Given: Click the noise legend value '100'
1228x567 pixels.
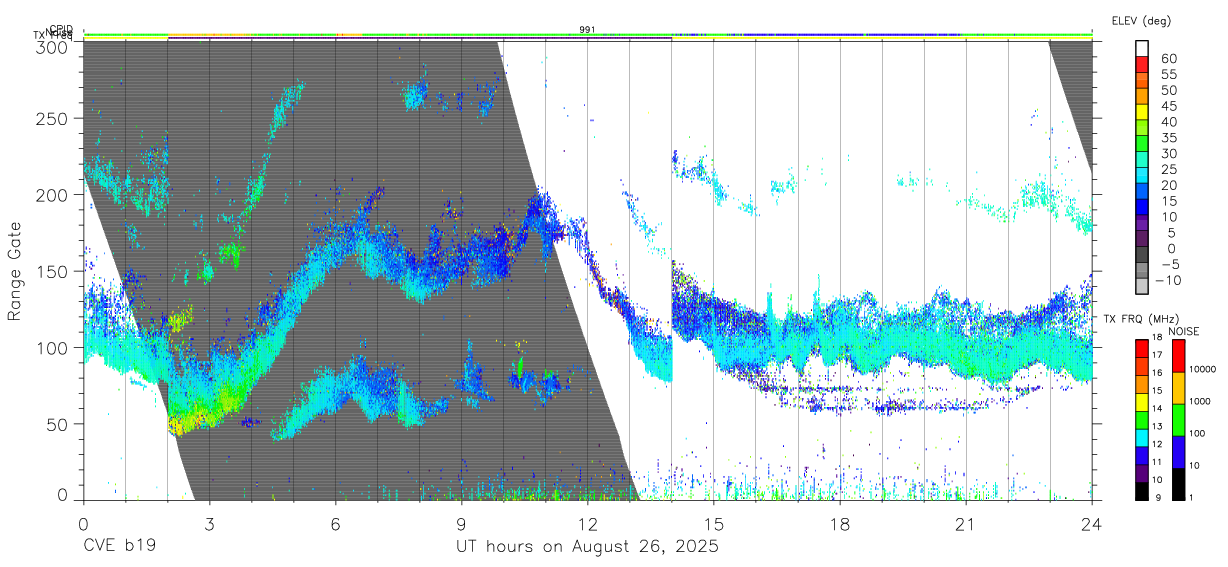Looking at the screenshot, I should pos(1198,433).
